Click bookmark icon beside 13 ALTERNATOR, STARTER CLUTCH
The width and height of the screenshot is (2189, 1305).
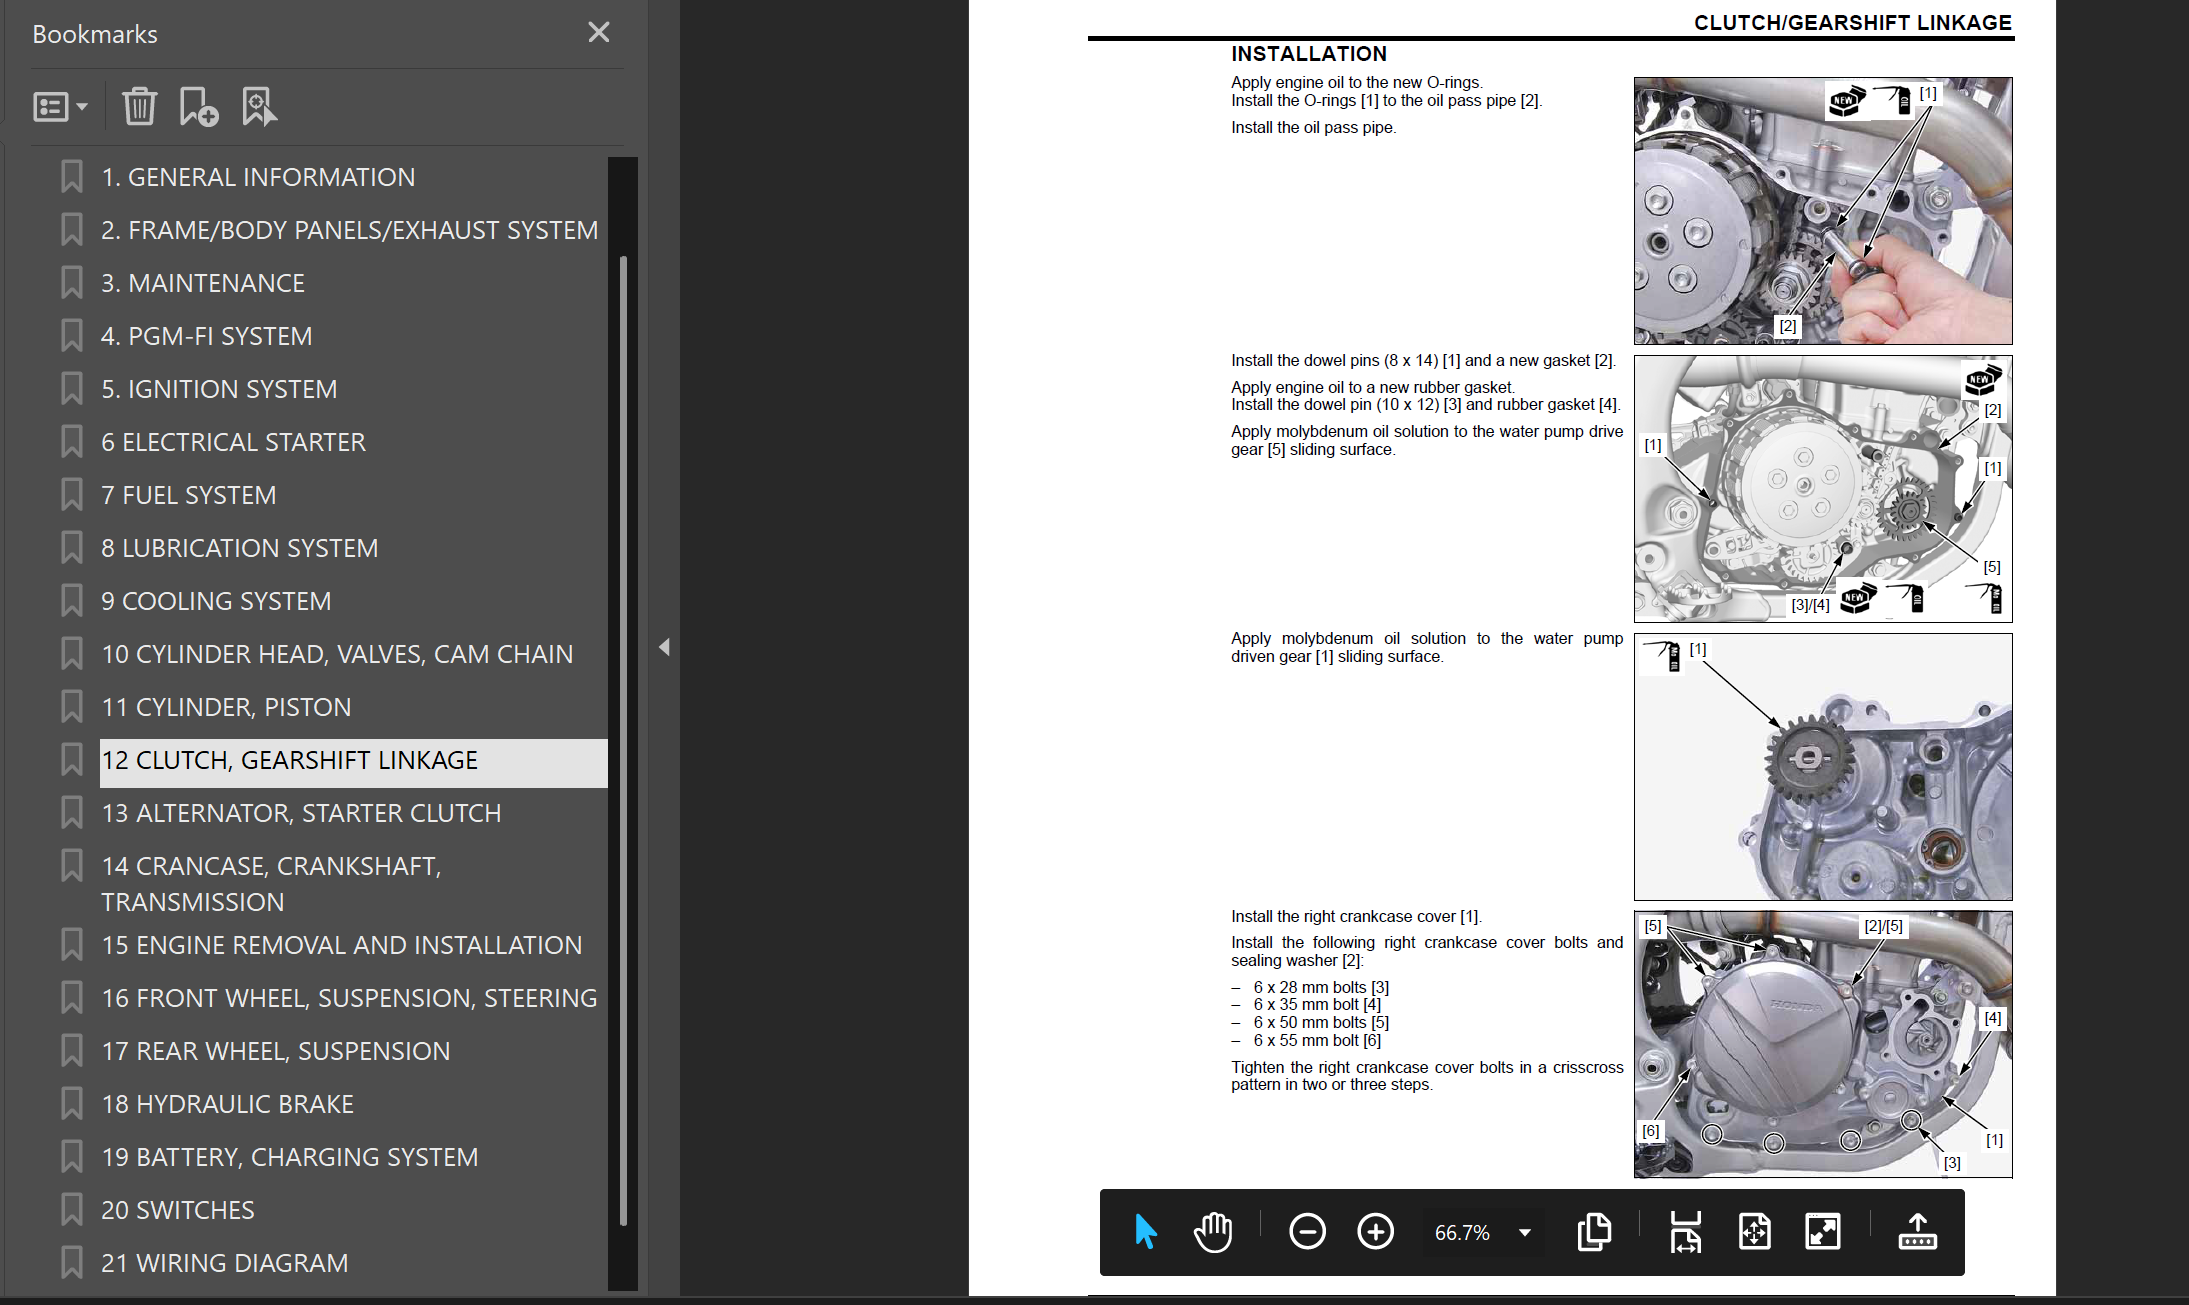pyautogui.click(x=71, y=813)
